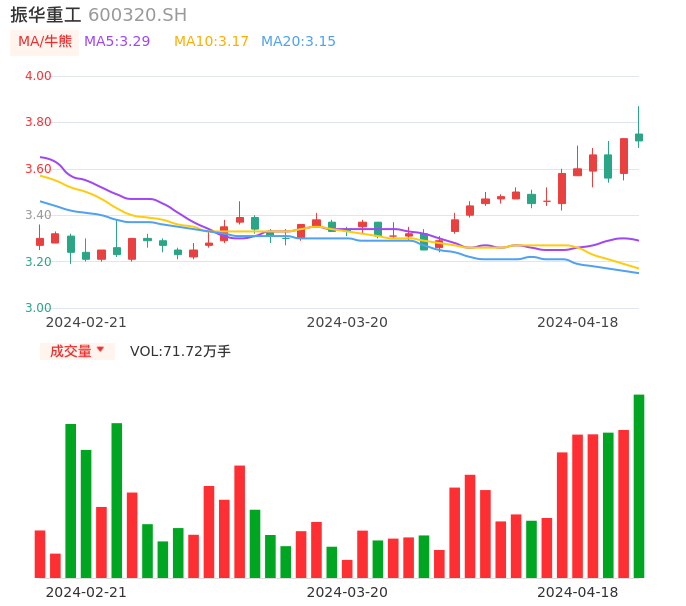Screen dimensions: 686x606
Task: Click the stock name 振华重工
Action: pos(46,15)
